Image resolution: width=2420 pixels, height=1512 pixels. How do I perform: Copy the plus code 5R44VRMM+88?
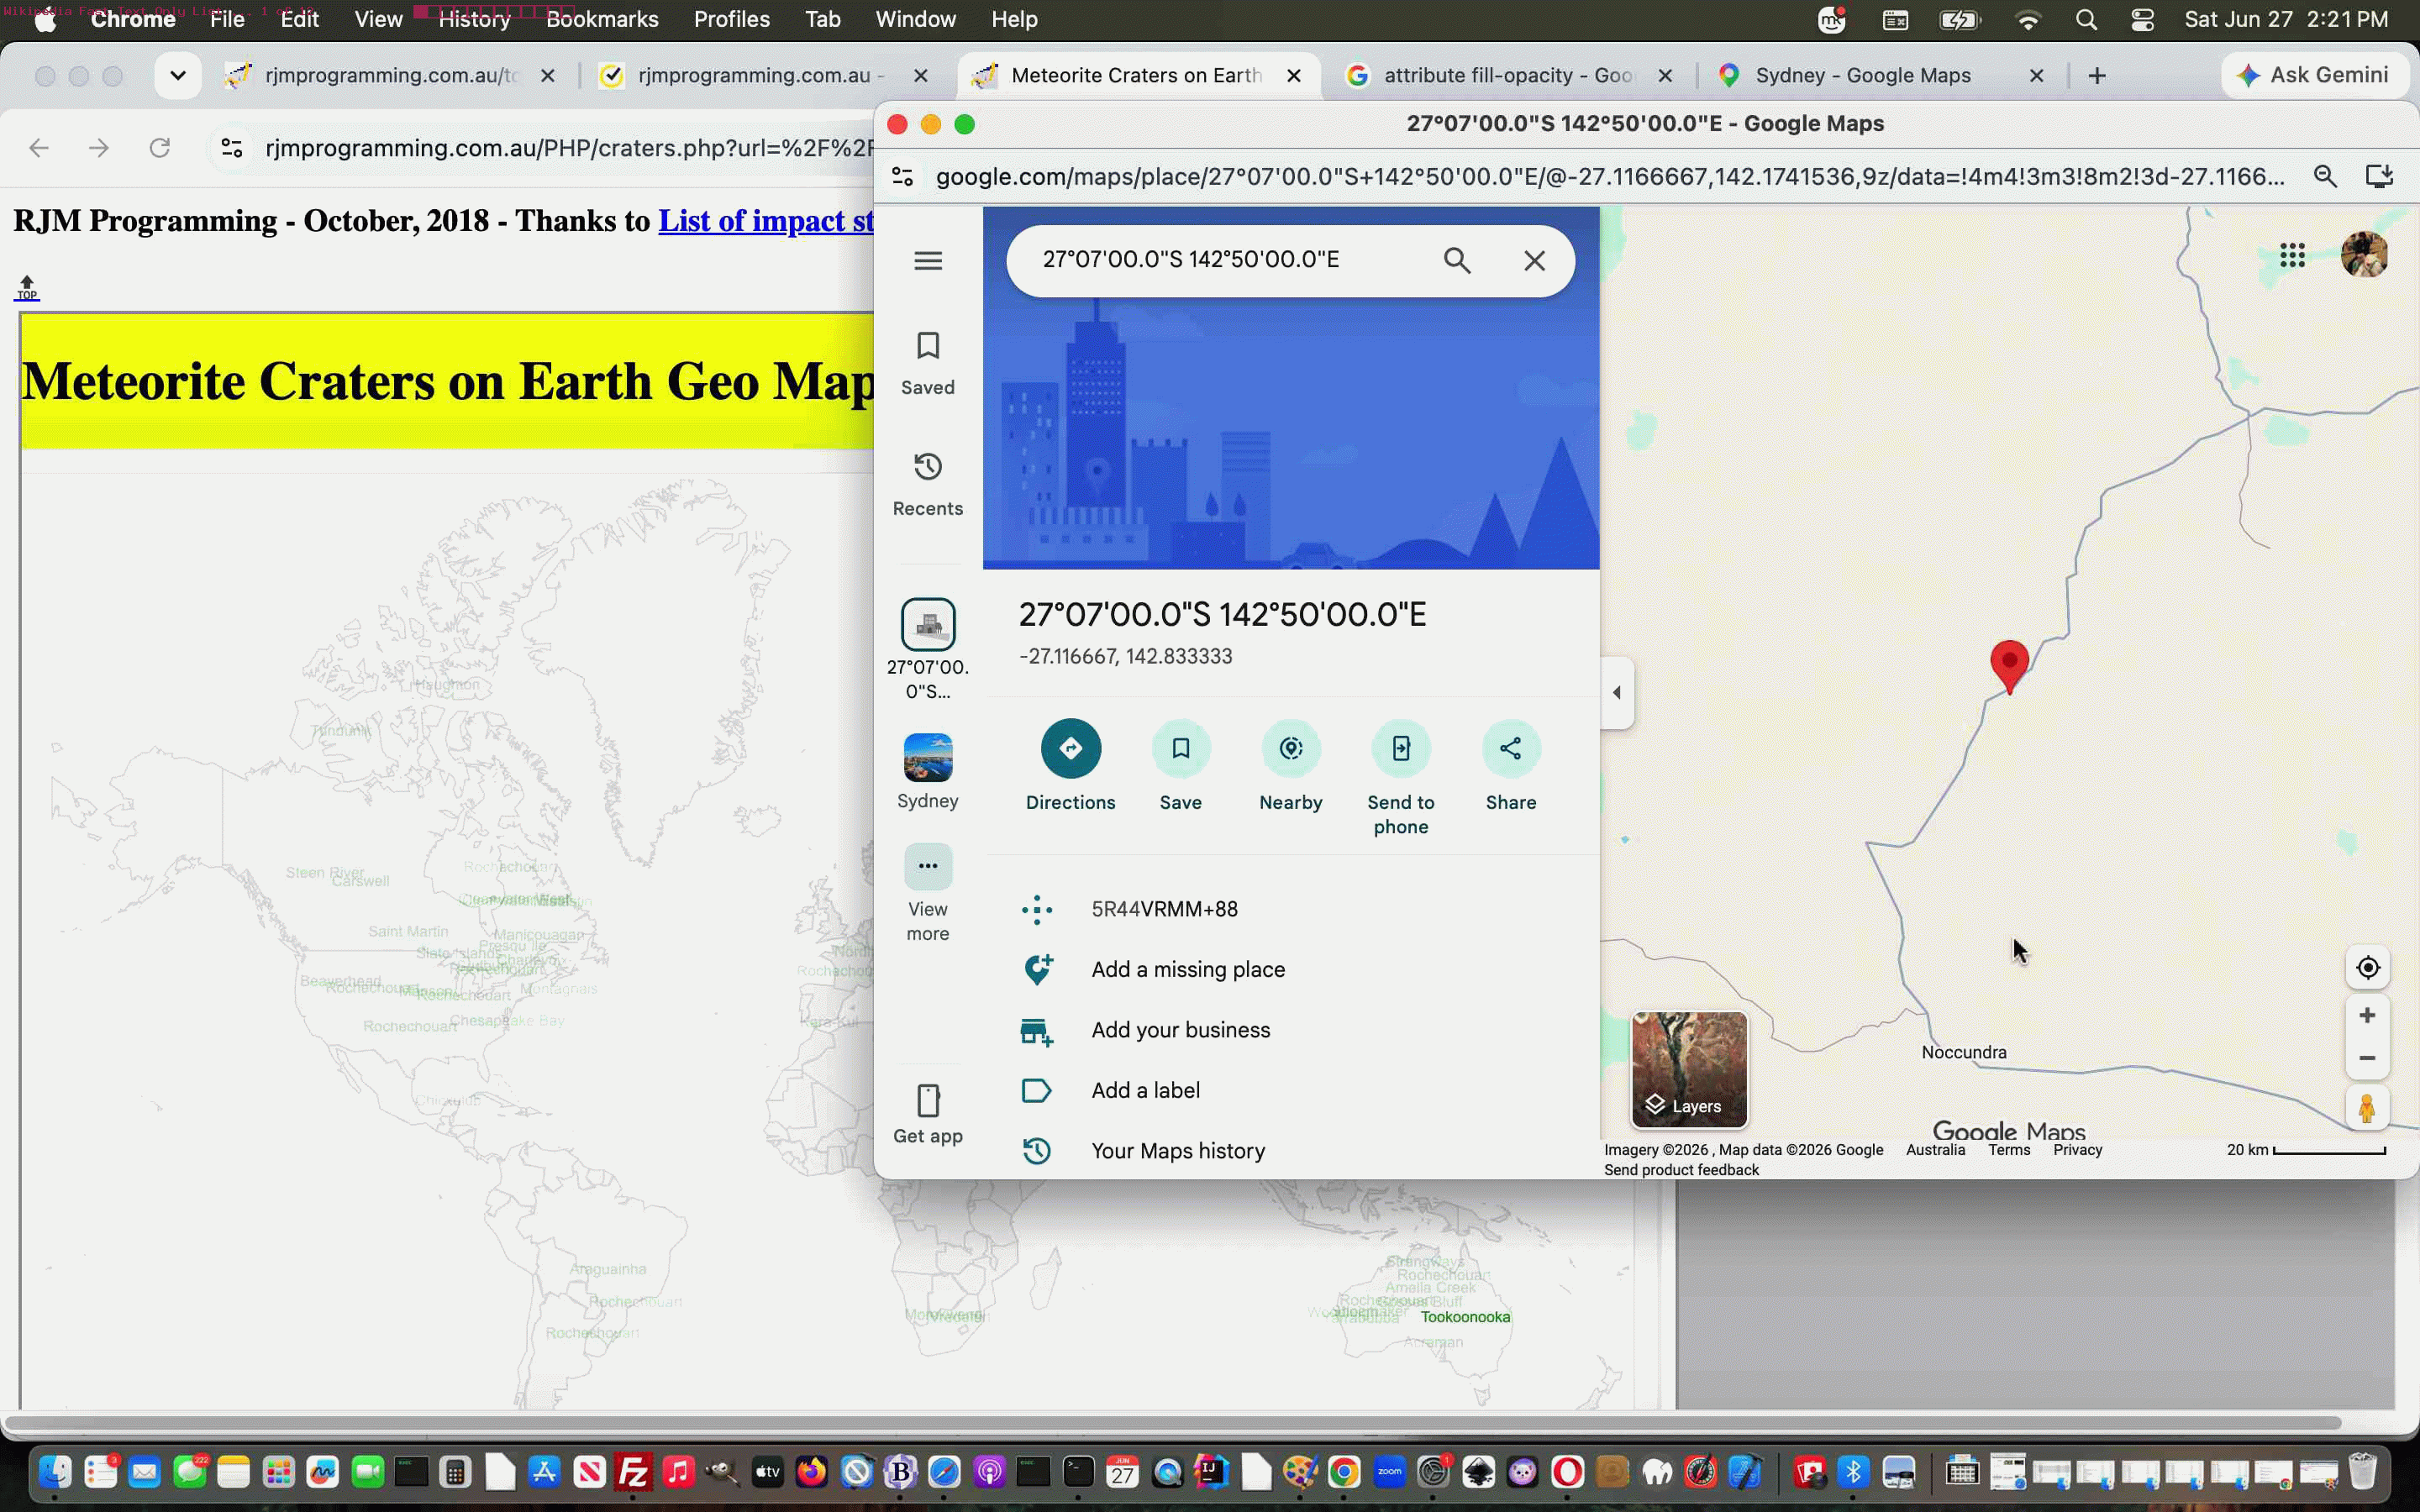click(1292, 909)
